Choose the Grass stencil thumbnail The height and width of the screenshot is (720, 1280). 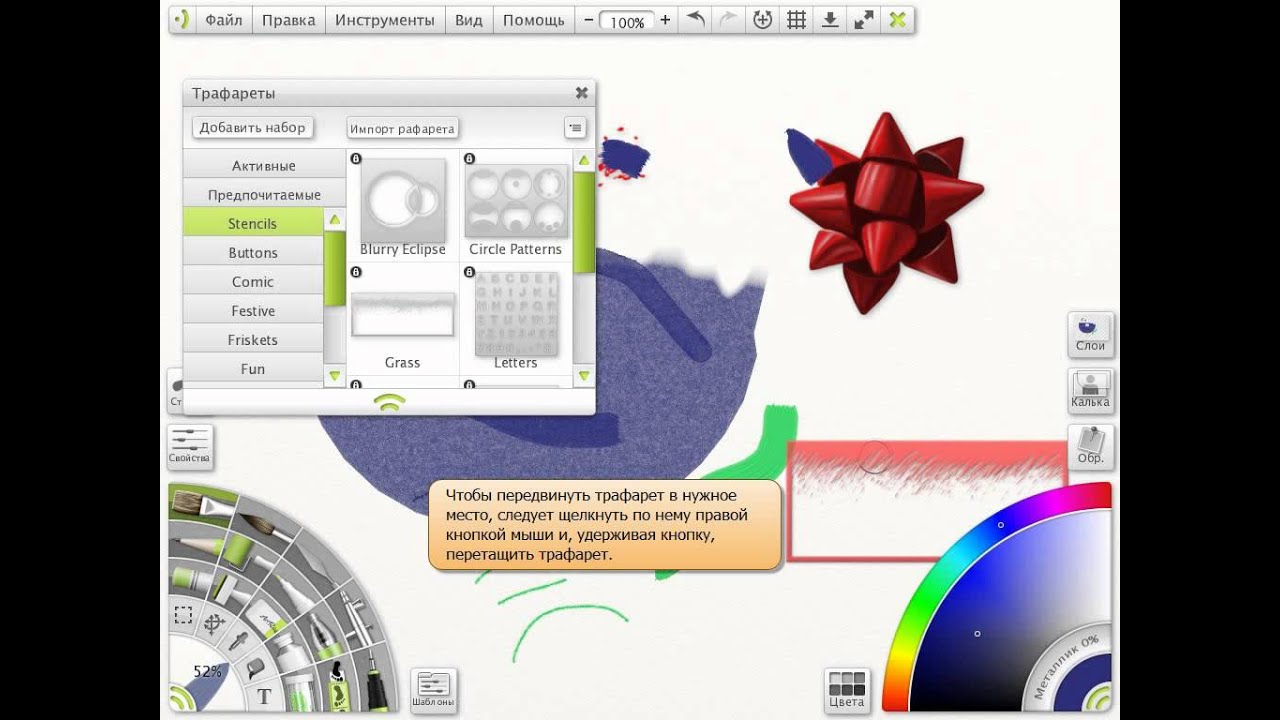pos(402,313)
